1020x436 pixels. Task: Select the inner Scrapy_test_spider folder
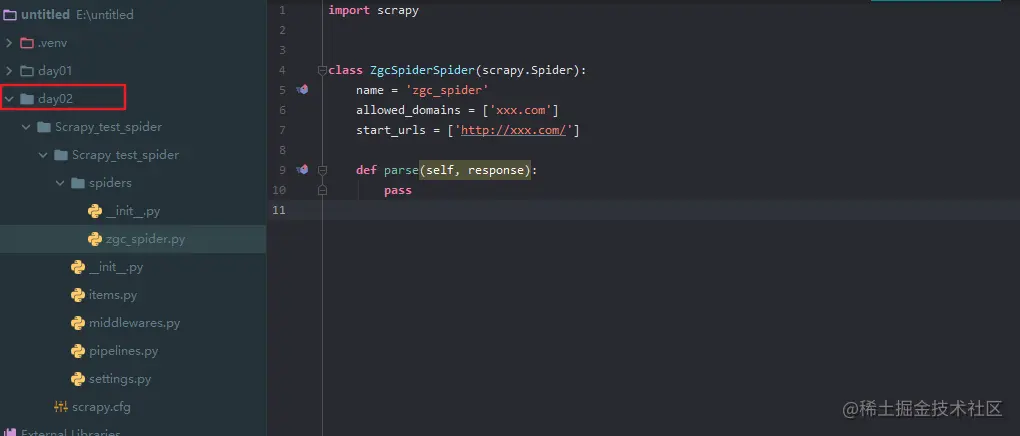(x=125, y=155)
